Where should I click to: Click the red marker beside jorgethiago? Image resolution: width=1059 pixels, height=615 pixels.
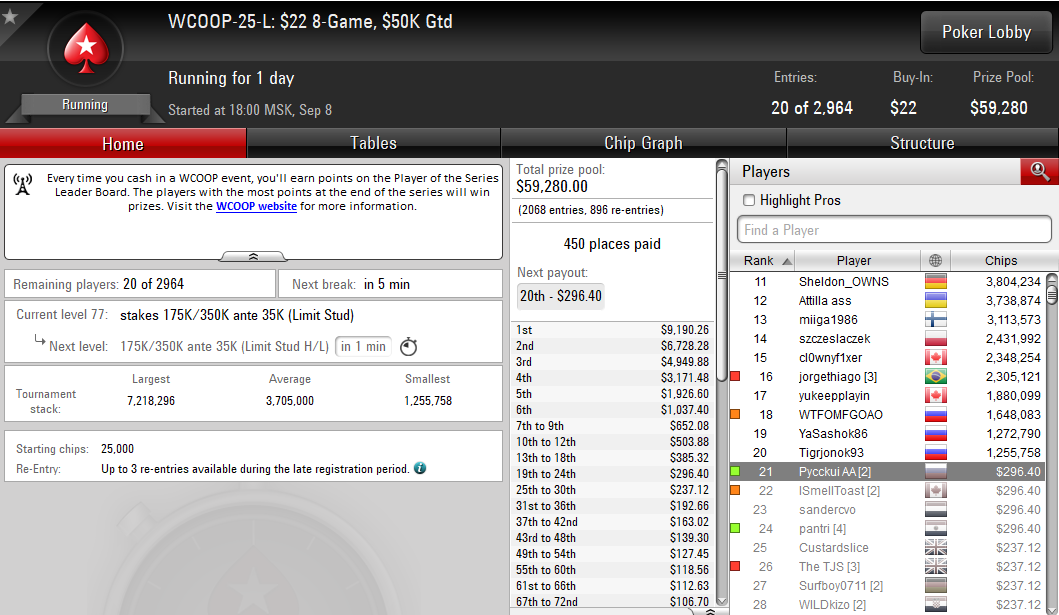coord(735,377)
